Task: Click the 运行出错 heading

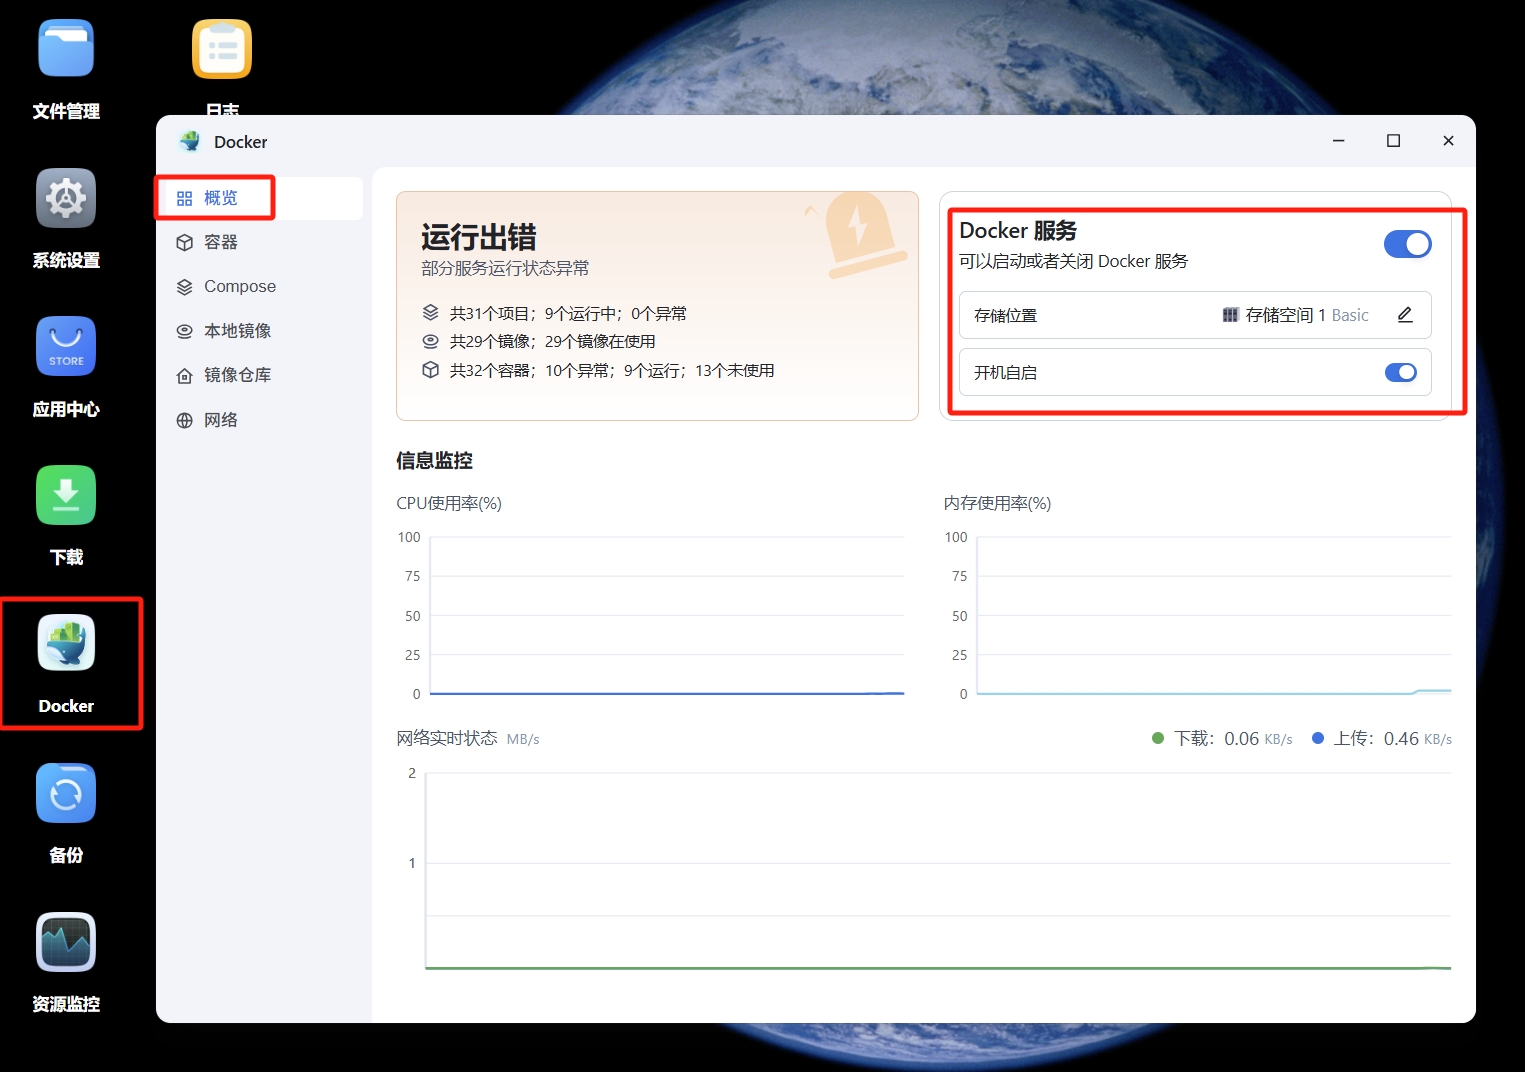Action: (479, 237)
